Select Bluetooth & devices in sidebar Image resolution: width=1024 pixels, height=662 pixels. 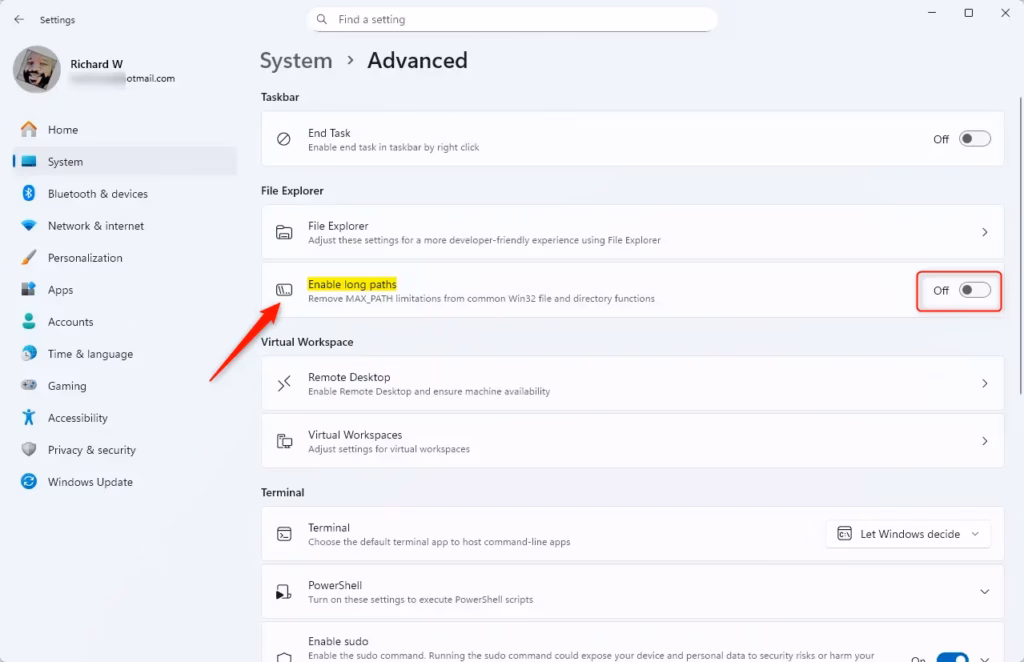pyautogui.click(x=124, y=193)
